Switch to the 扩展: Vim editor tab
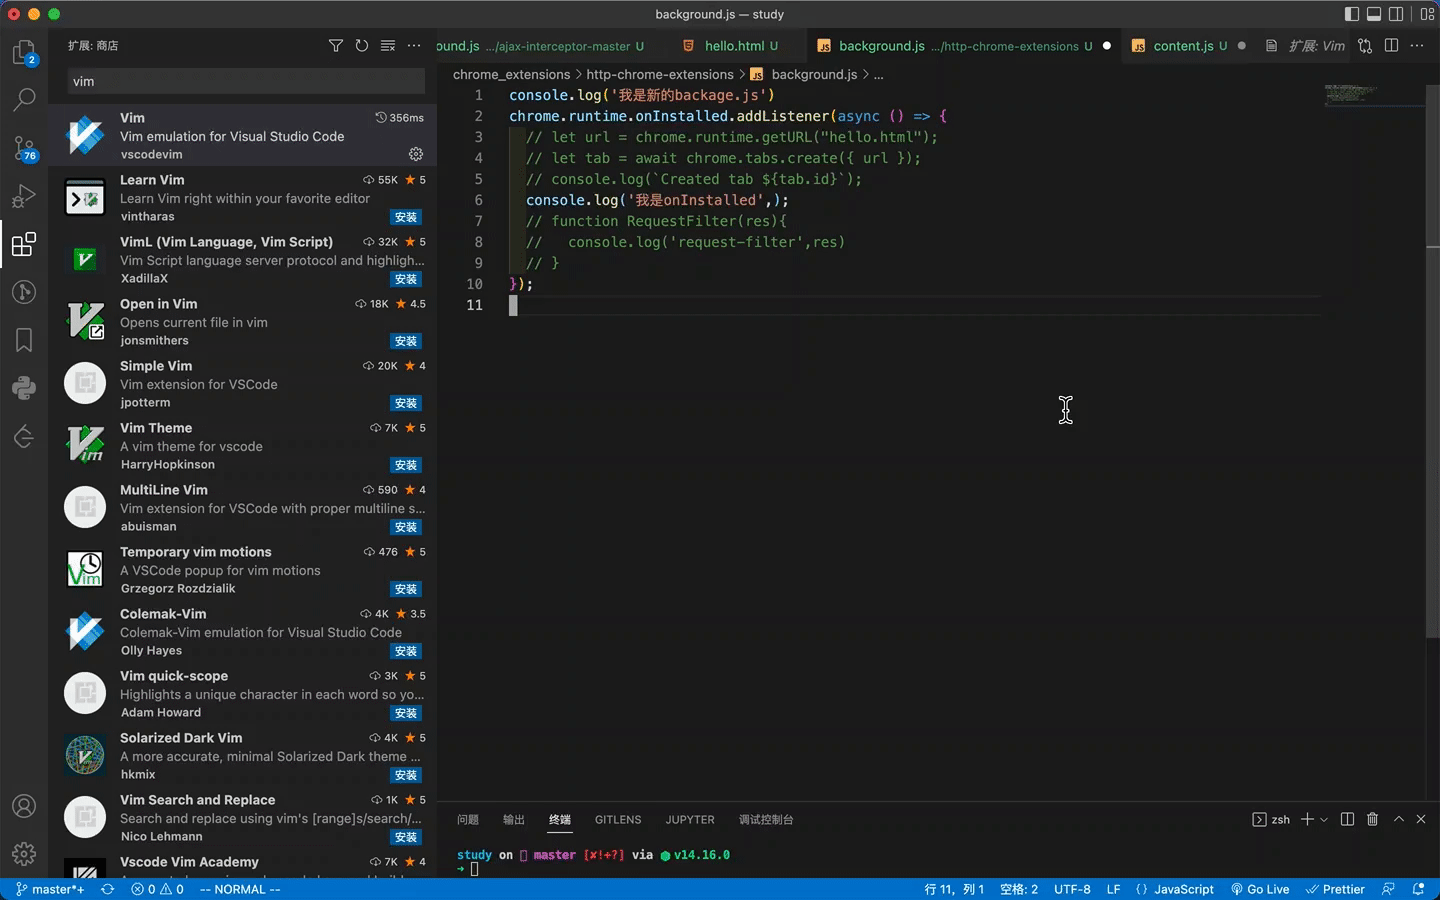1440x900 pixels. (x=1306, y=46)
